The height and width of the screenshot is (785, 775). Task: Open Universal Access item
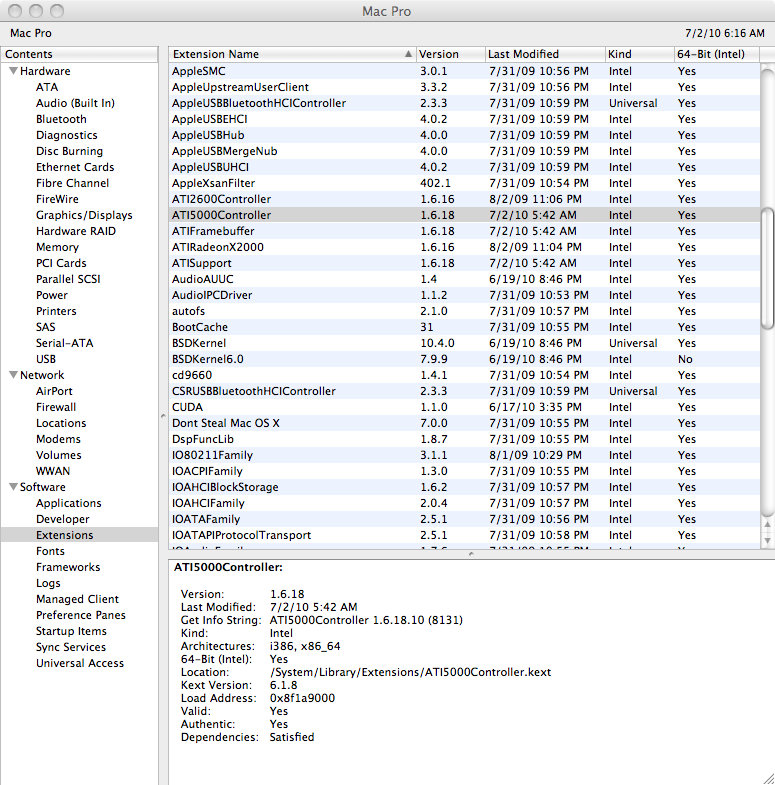80,663
